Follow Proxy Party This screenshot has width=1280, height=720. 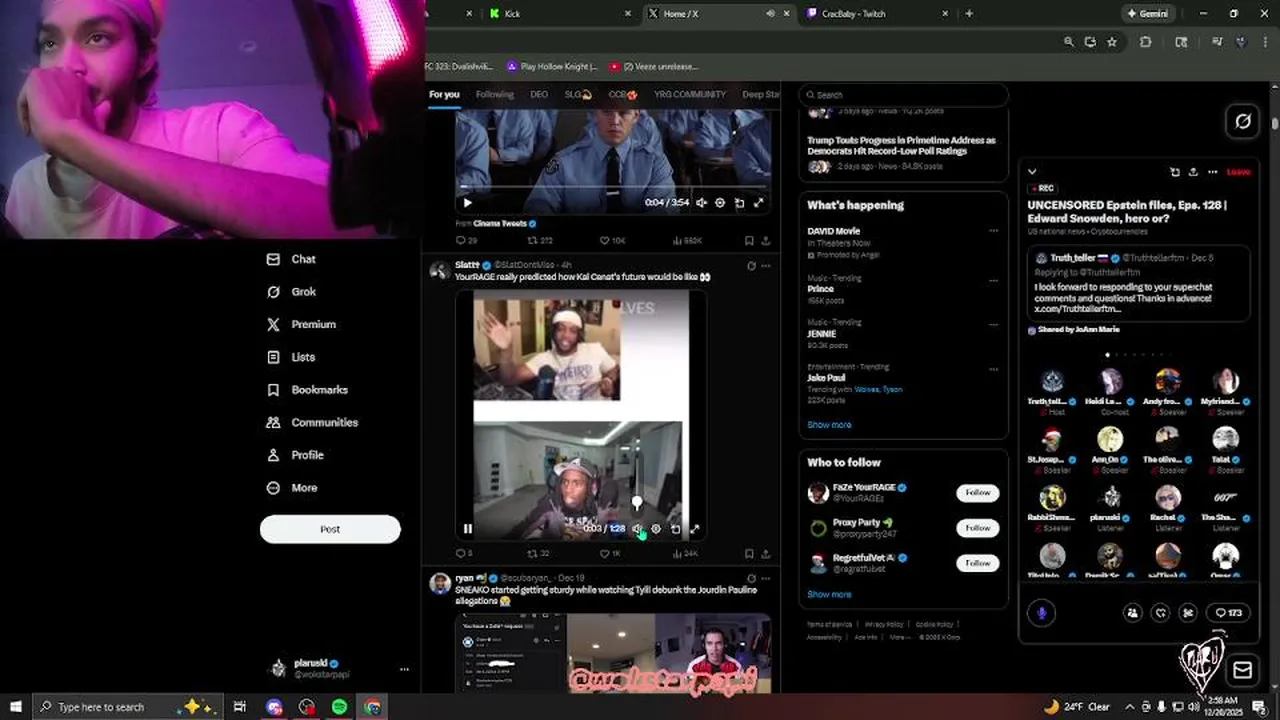coord(977,528)
